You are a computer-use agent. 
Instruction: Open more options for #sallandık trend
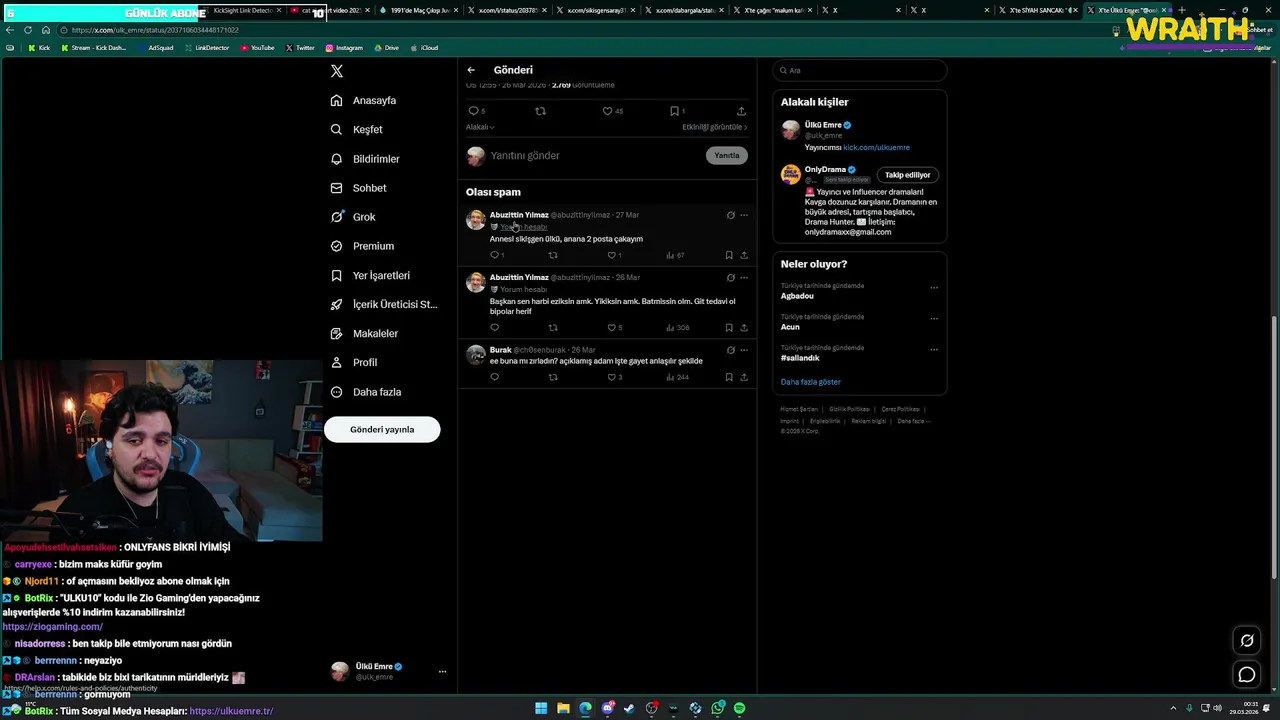(934, 349)
